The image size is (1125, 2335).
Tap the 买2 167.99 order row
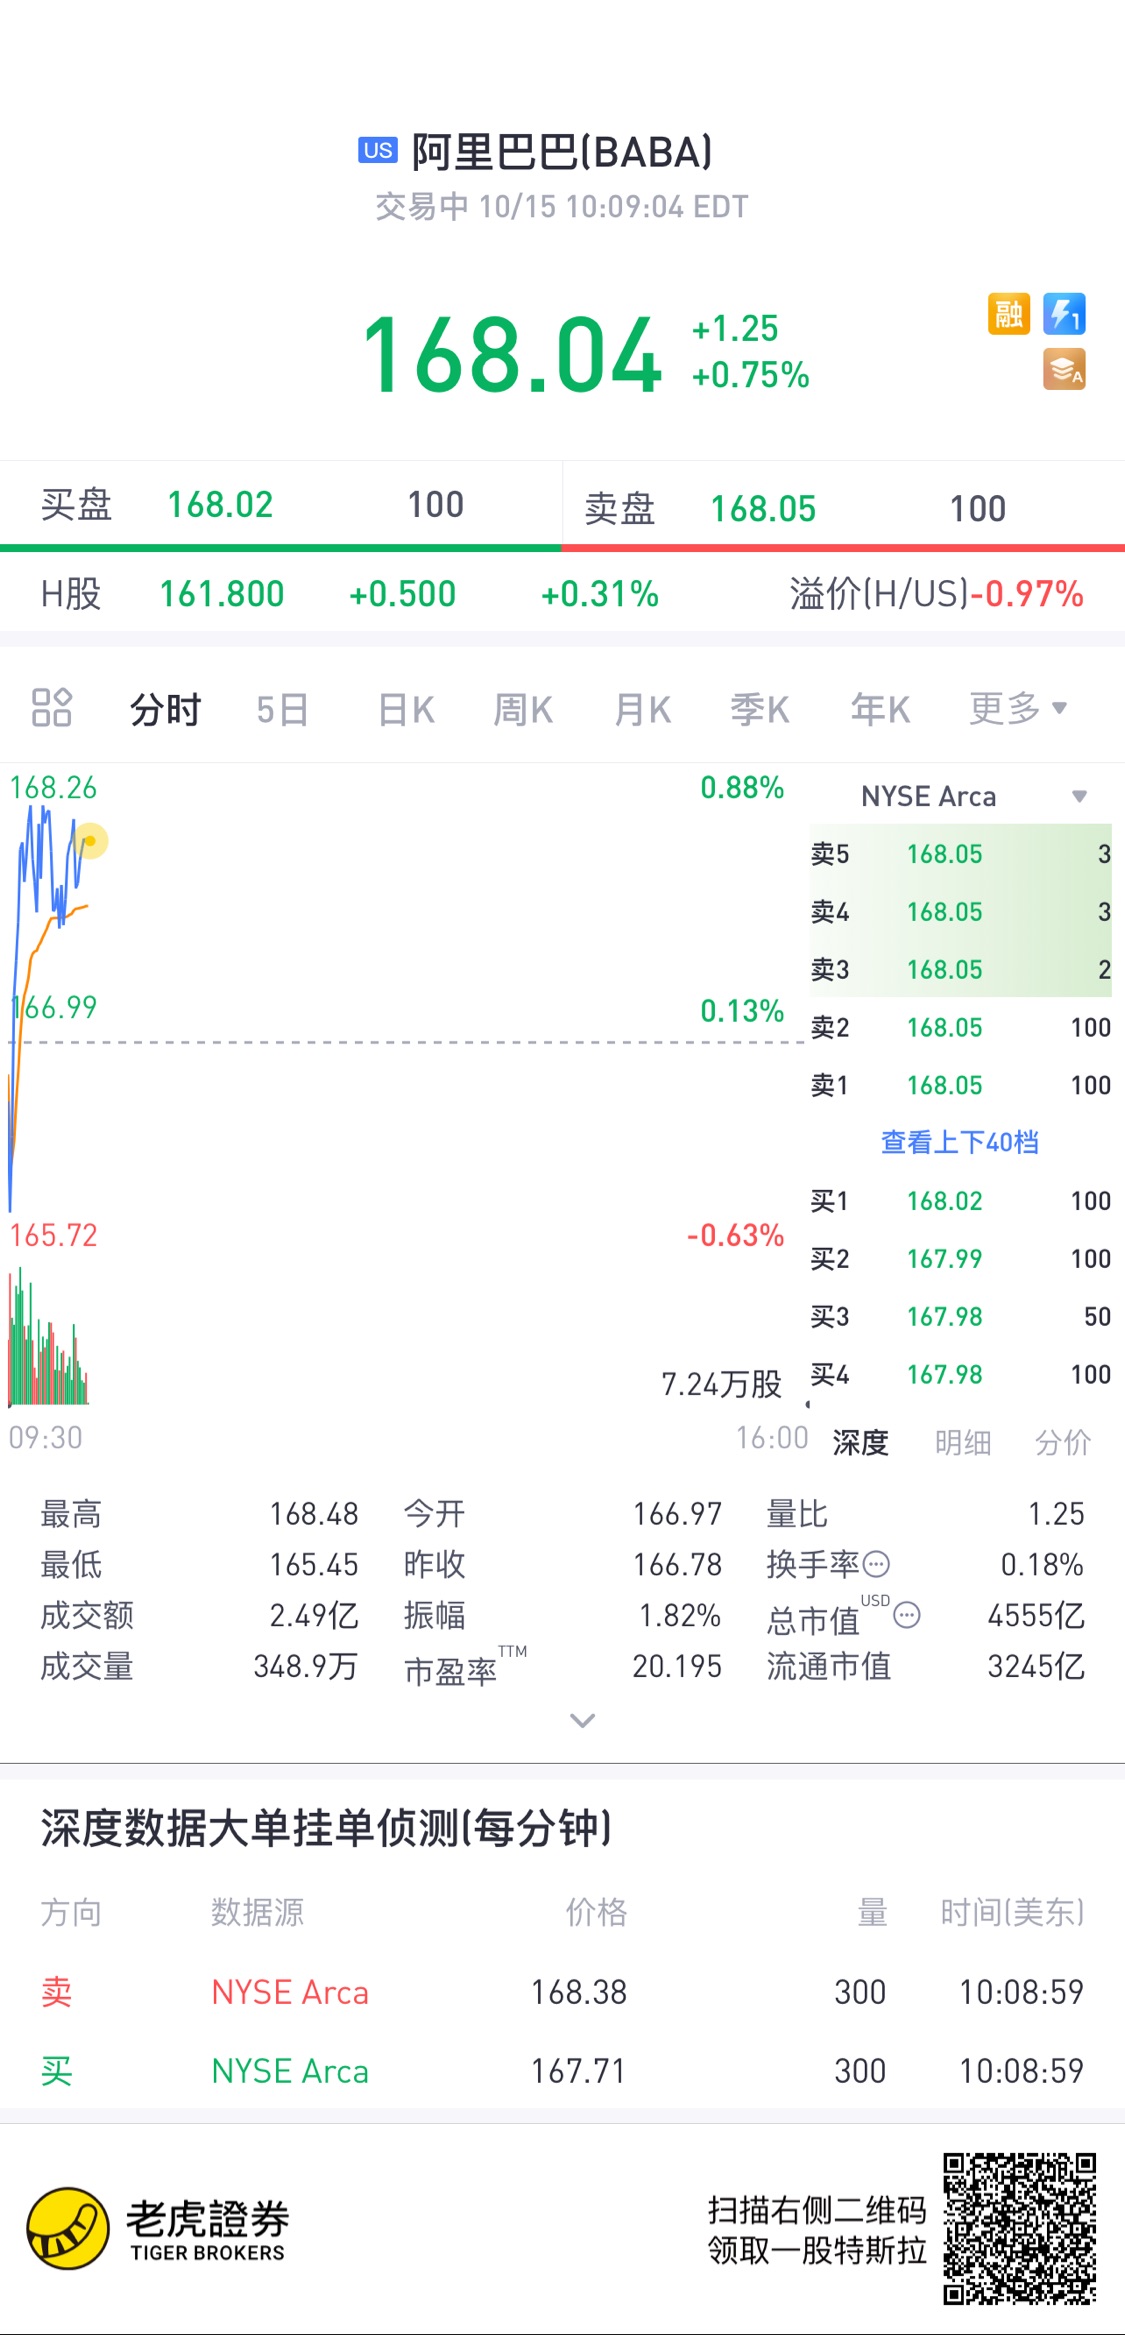(961, 1259)
